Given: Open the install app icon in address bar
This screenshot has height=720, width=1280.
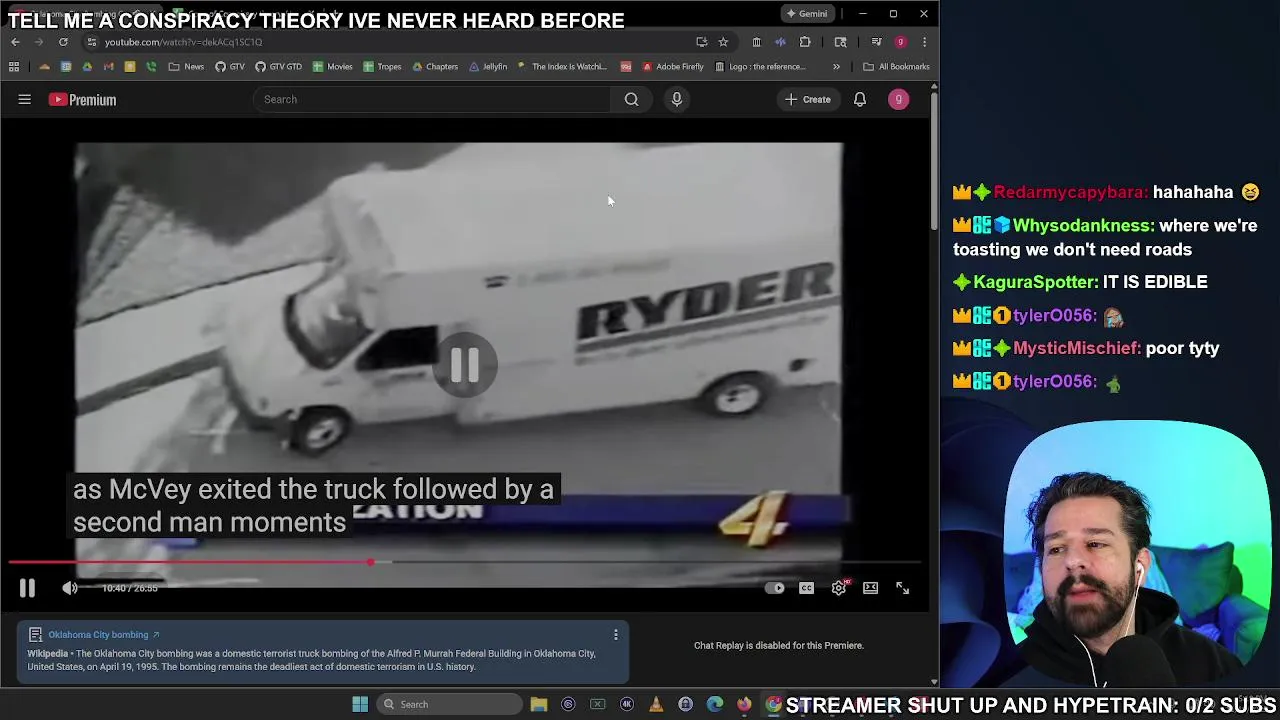Looking at the screenshot, I should pyautogui.click(x=701, y=42).
